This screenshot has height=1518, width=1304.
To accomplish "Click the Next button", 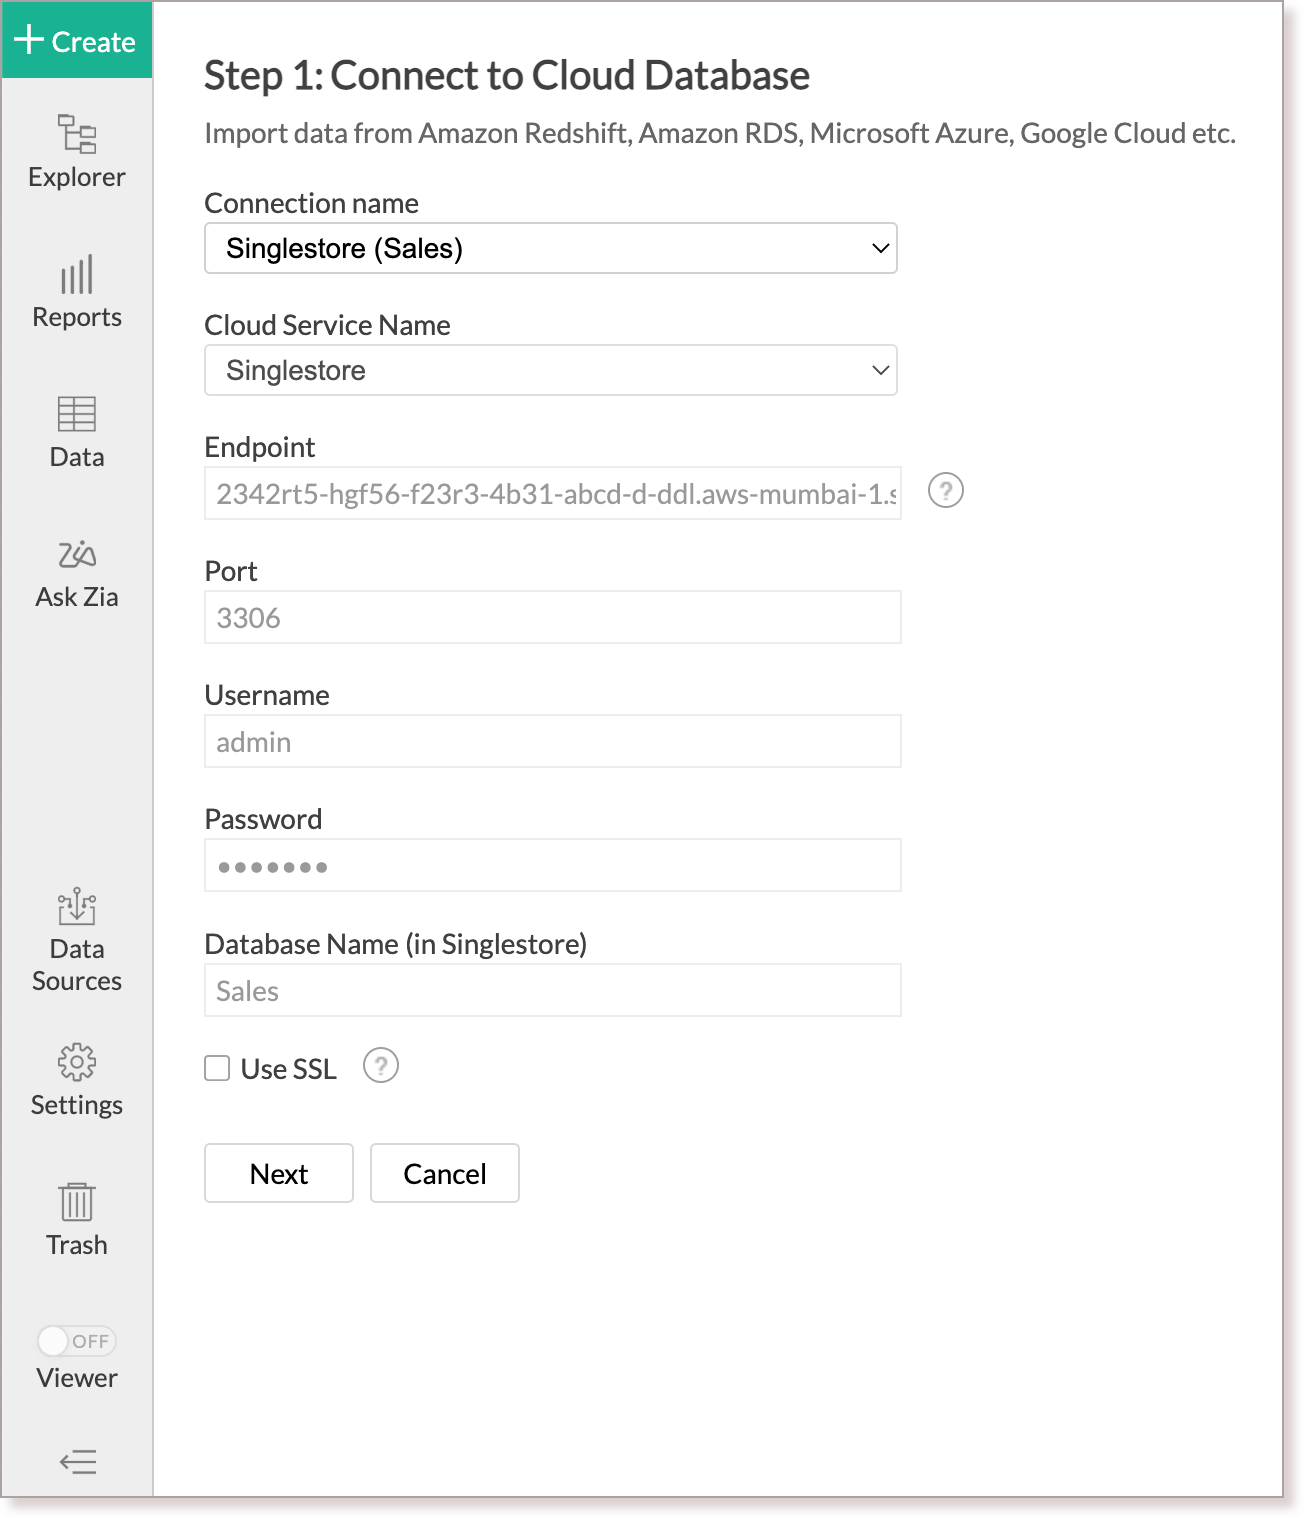I will click(279, 1173).
